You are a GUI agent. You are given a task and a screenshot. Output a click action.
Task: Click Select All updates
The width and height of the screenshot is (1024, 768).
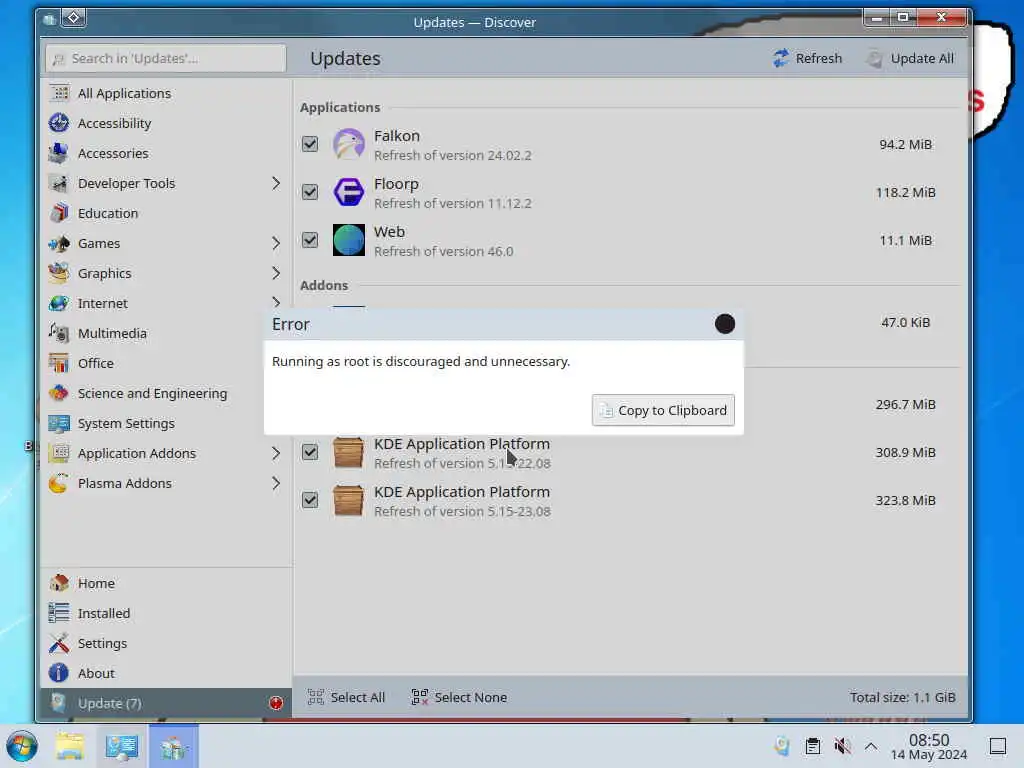(346, 697)
